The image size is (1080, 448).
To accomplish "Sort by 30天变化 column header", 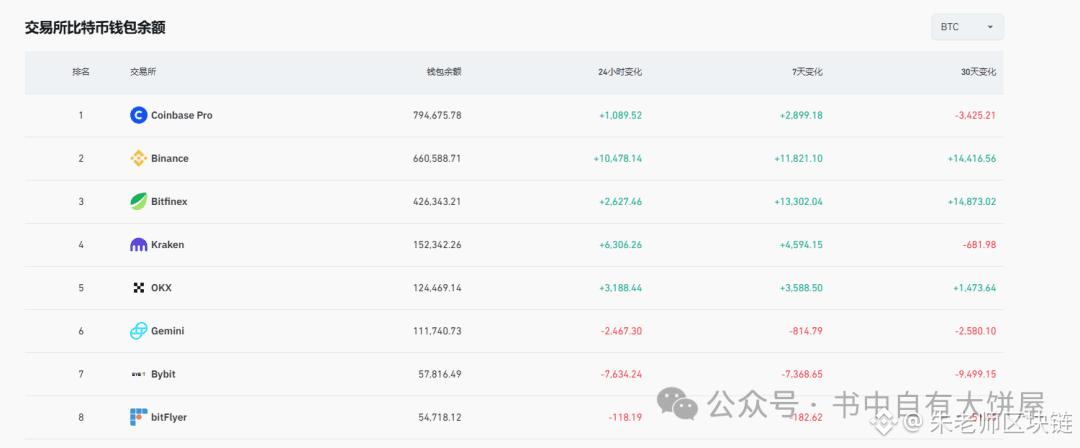I will pos(977,72).
